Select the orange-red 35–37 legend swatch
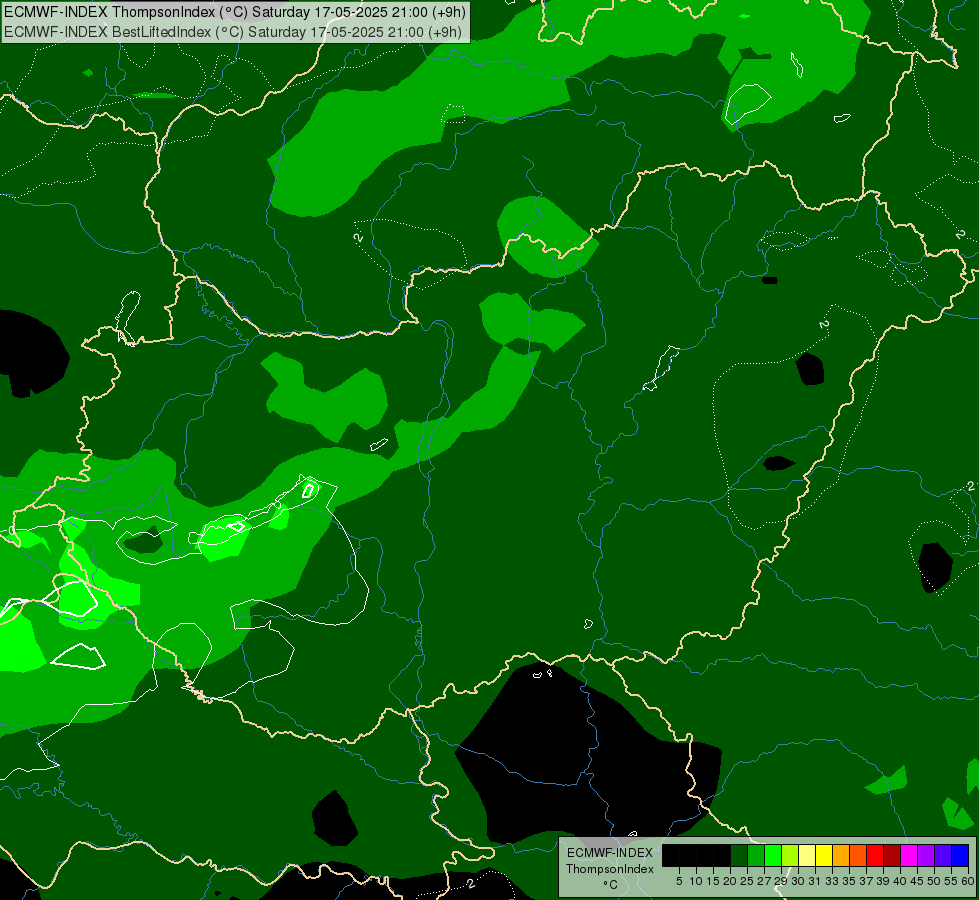This screenshot has height=900, width=979. pyautogui.click(x=858, y=856)
